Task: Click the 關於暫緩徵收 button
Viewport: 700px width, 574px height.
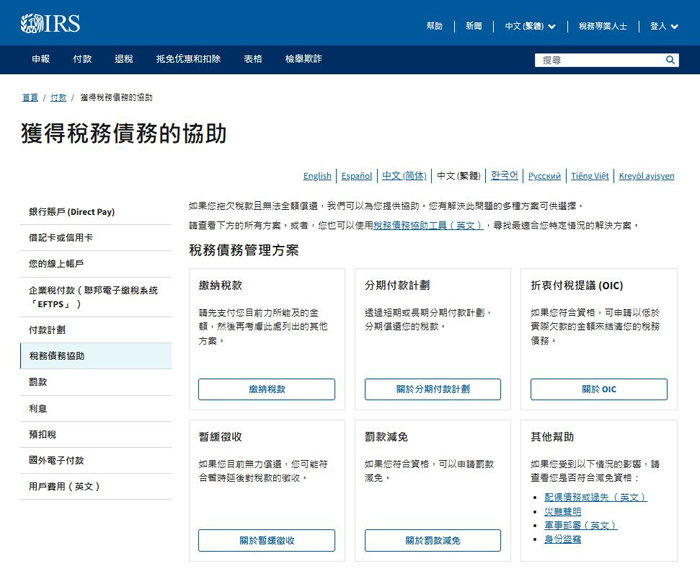Action: 266,540
